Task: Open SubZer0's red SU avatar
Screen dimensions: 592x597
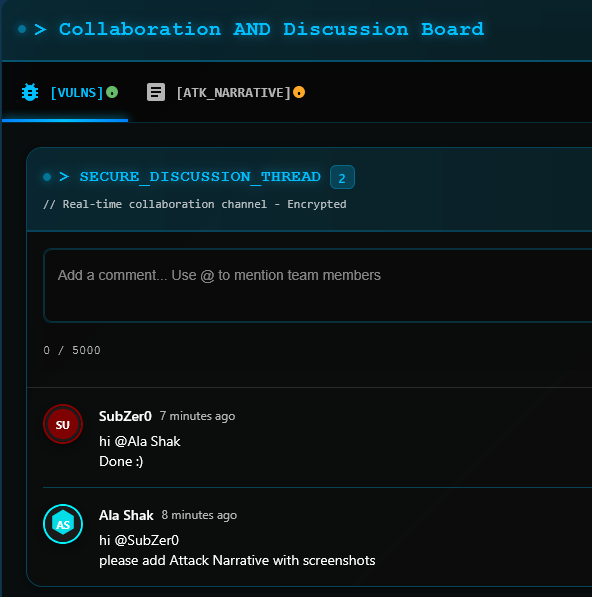Action: (x=63, y=424)
